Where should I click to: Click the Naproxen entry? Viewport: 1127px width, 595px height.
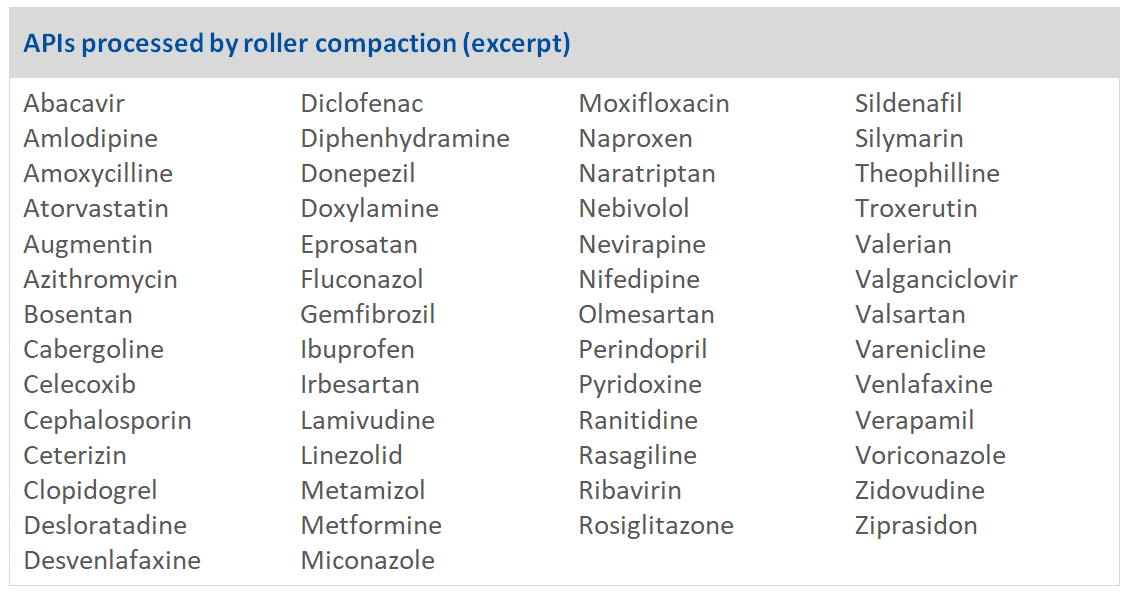tap(636, 139)
